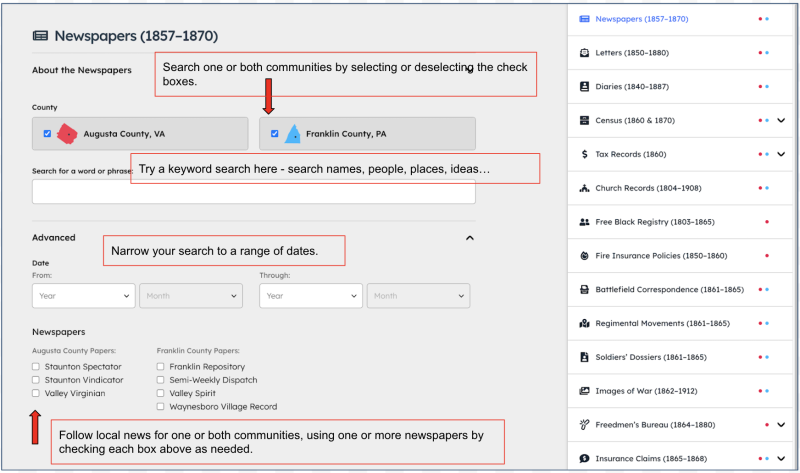Click the Advanced section heading
Screen dimensions: 800x473
[54, 237]
